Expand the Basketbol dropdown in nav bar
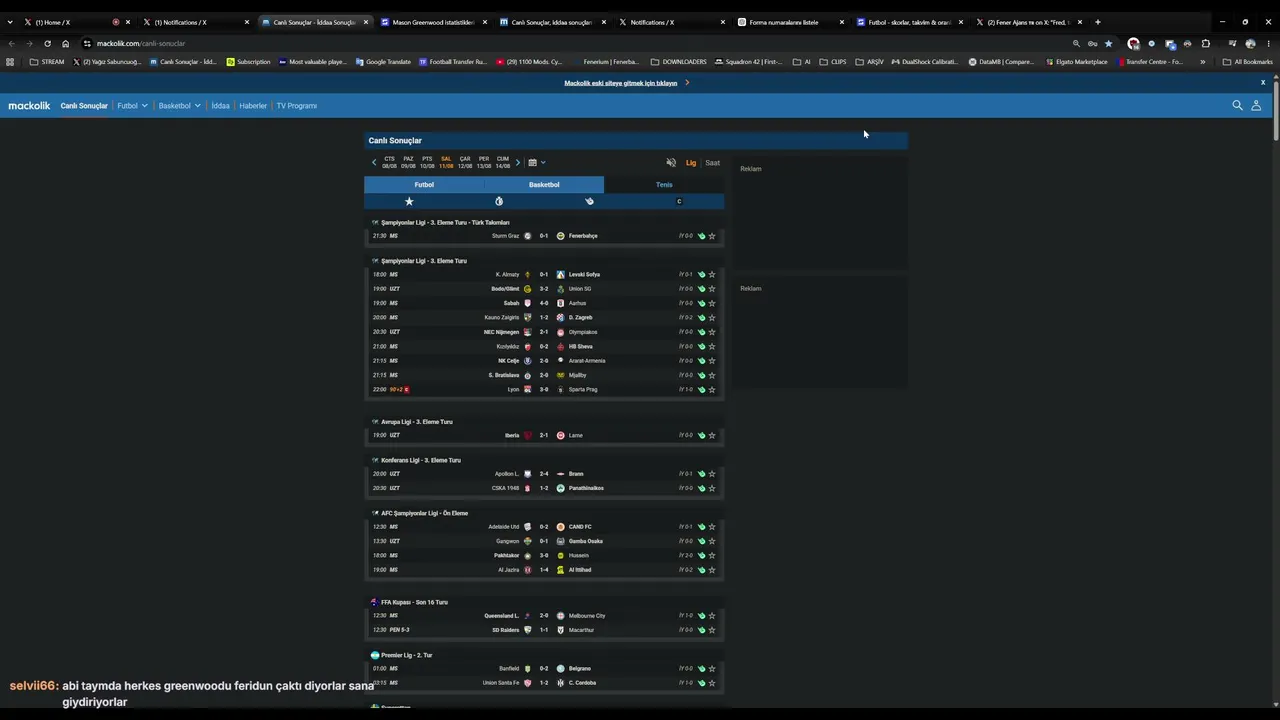 [x=197, y=105]
